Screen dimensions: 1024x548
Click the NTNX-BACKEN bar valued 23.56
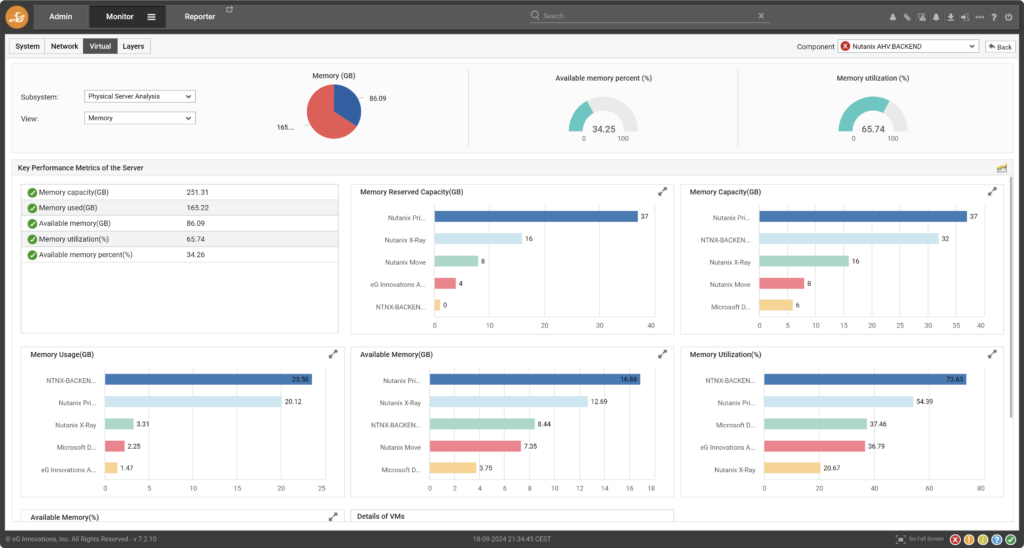click(x=208, y=379)
